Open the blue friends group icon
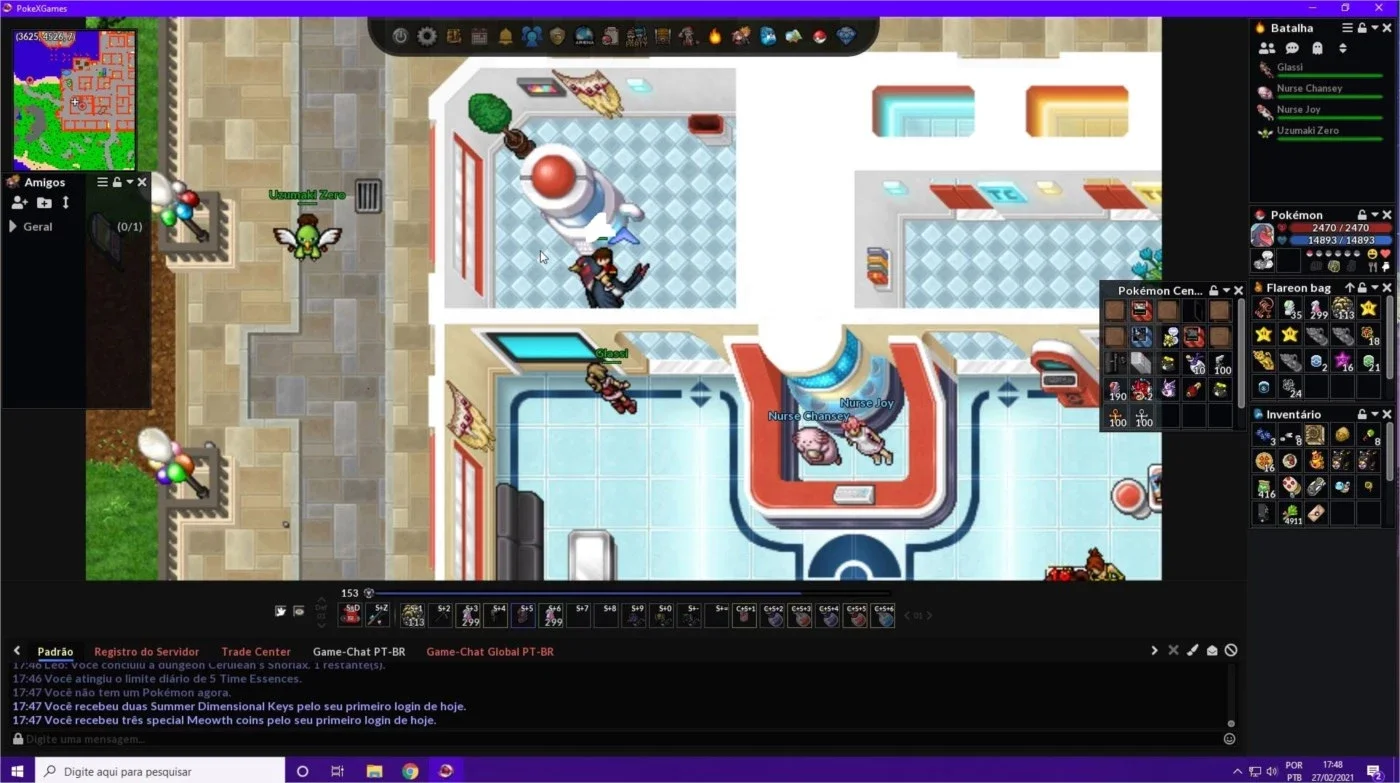The height and width of the screenshot is (783, 1400). click(x=531, y=36)
